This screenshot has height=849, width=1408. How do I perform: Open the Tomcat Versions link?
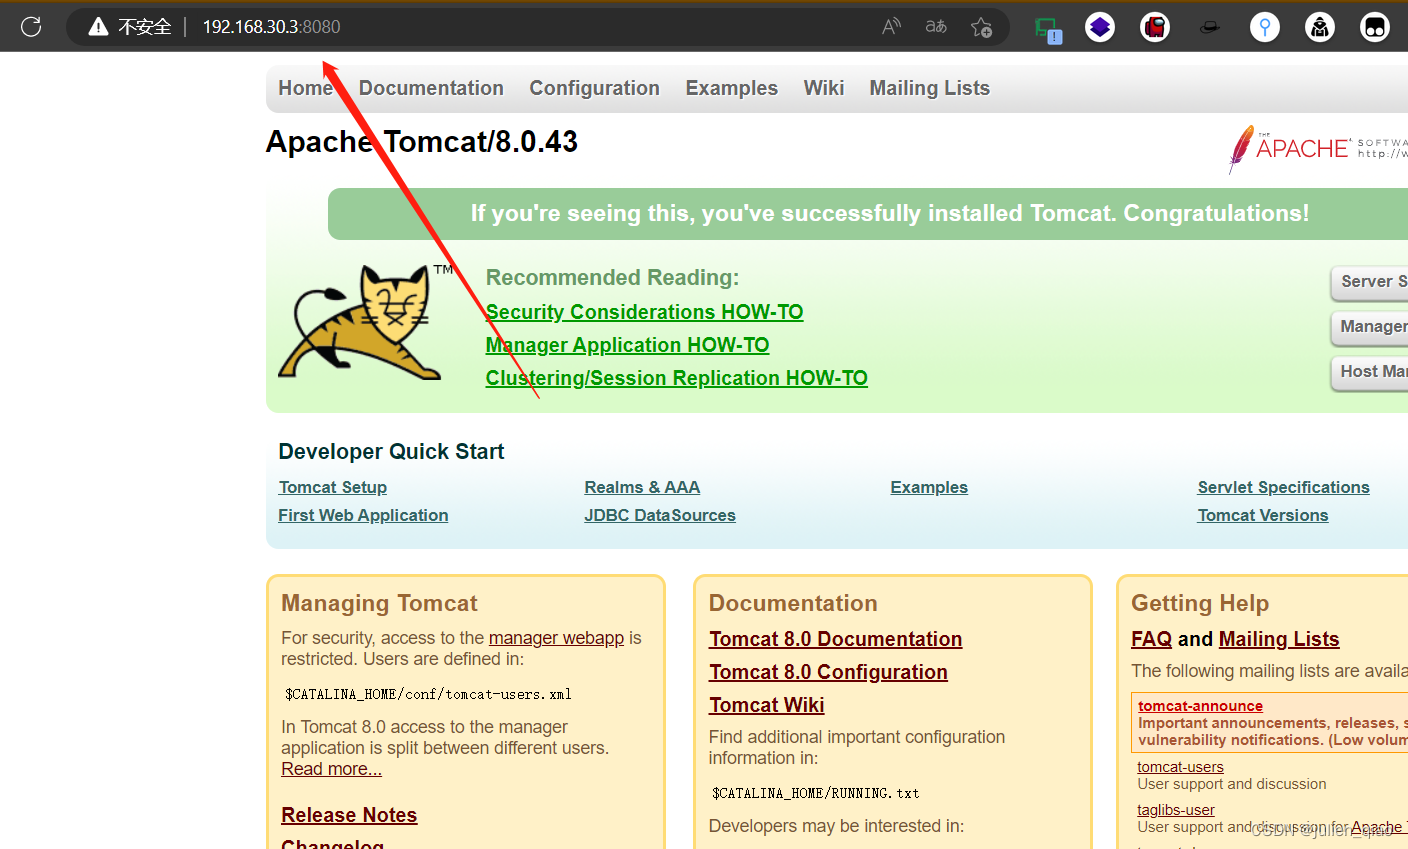(1263, 515)
